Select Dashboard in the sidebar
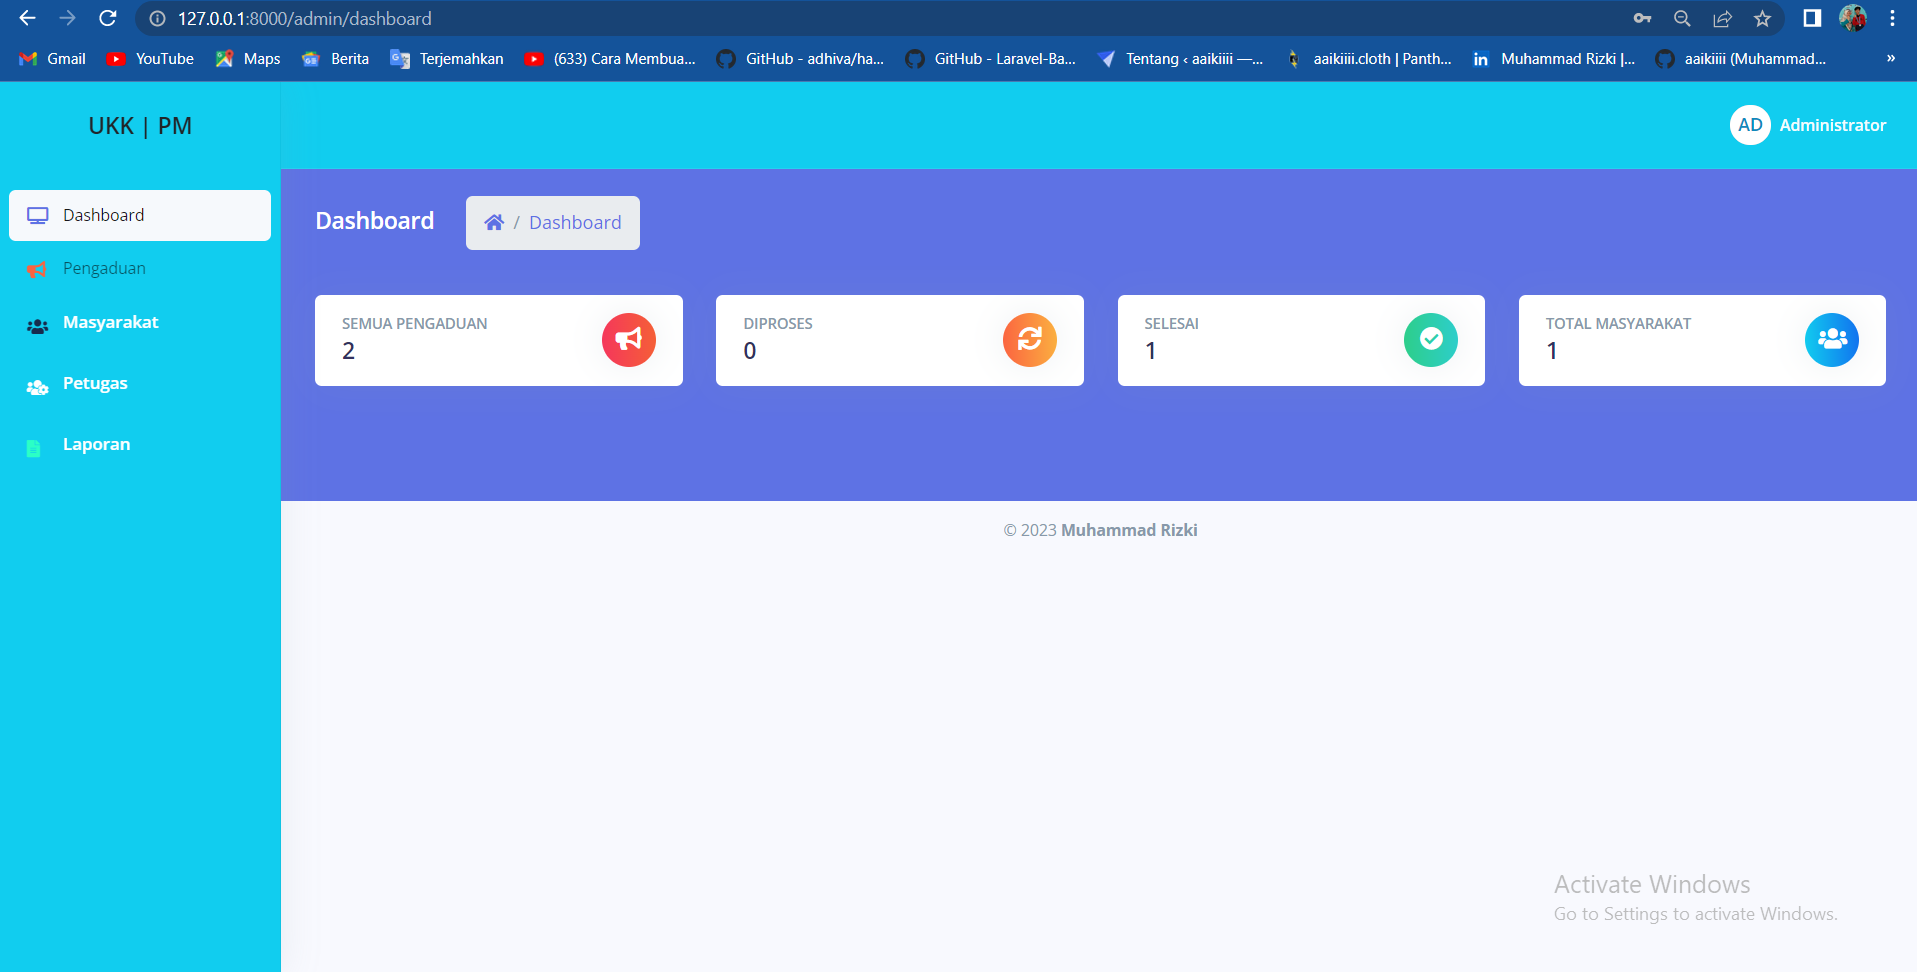Image resolution: width=1917 pixels, height=972 pixels. 140,215
